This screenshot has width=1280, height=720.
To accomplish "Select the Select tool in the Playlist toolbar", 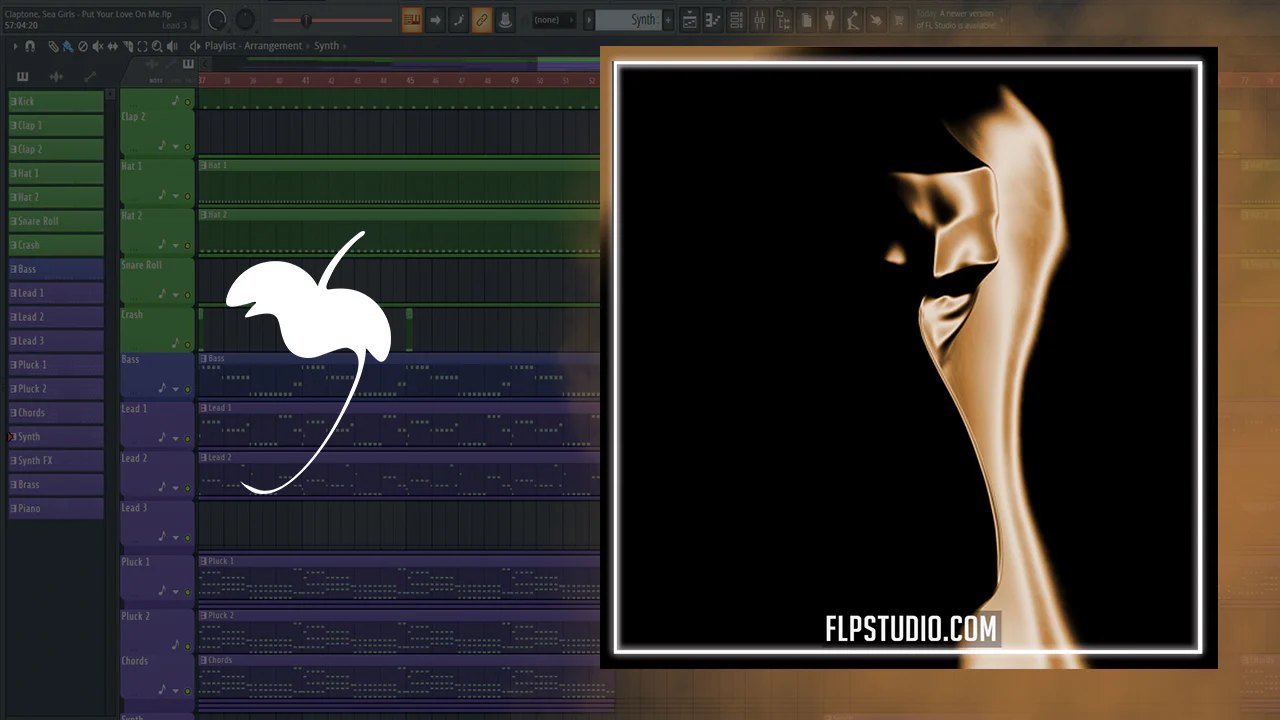I will coord(143,46).
